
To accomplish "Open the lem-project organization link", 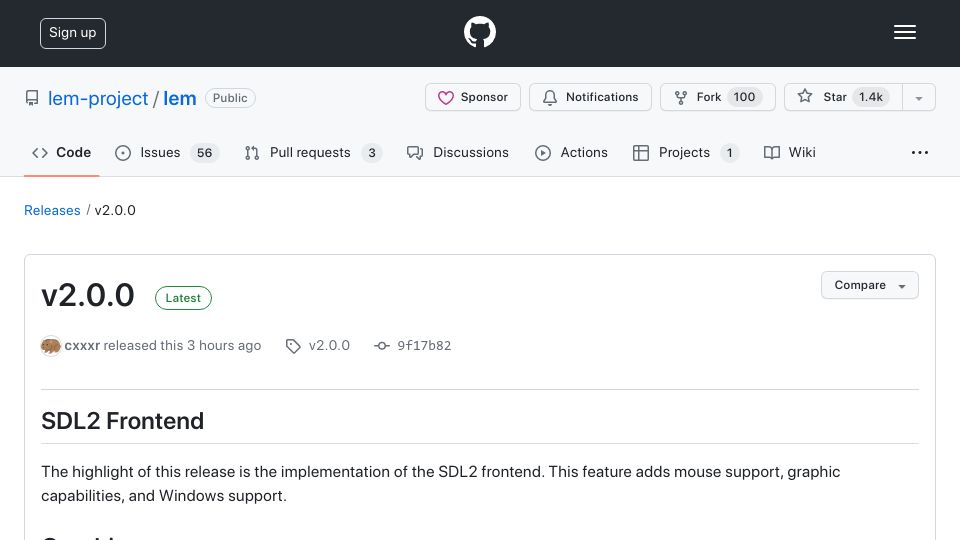I will 98,98.
